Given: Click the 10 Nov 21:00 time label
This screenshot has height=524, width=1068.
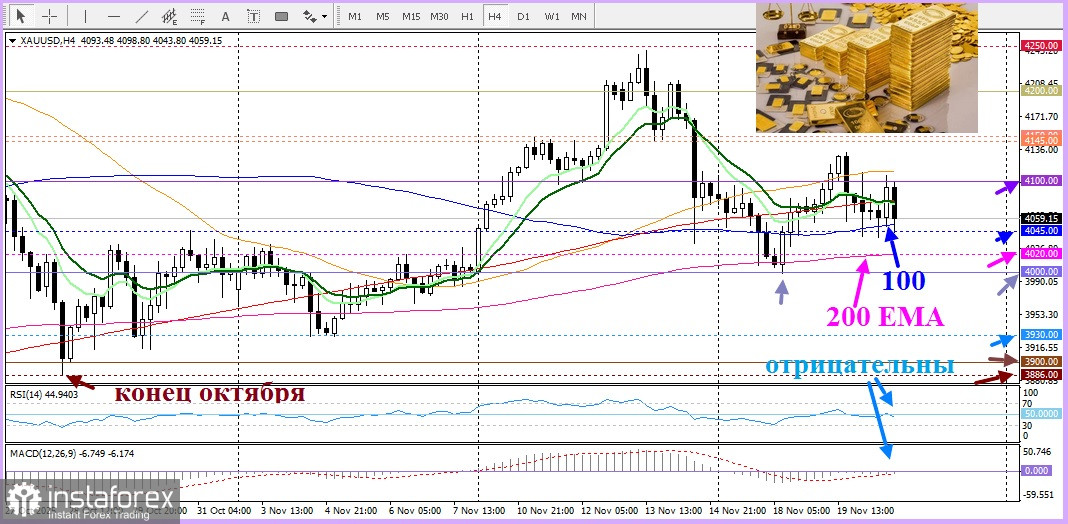Looking at the screenshot, I should (x=544, y=510).
